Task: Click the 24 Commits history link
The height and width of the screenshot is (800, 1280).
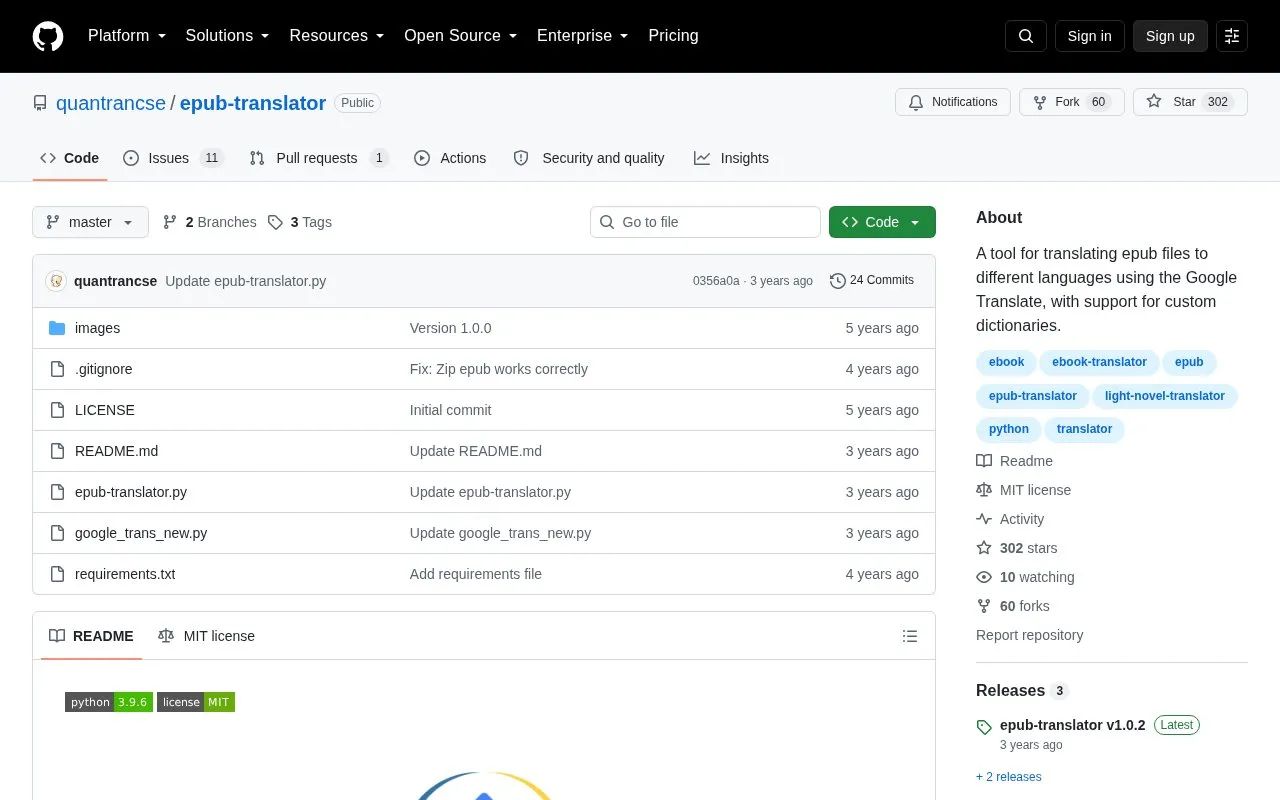Action: [x=872, y=281]
